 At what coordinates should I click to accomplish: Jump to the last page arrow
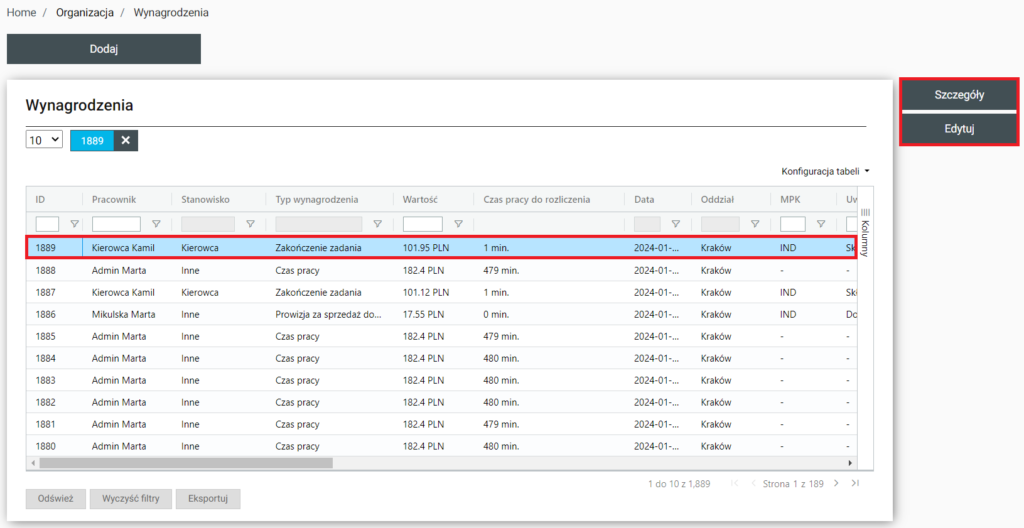(x=855, y=484)
